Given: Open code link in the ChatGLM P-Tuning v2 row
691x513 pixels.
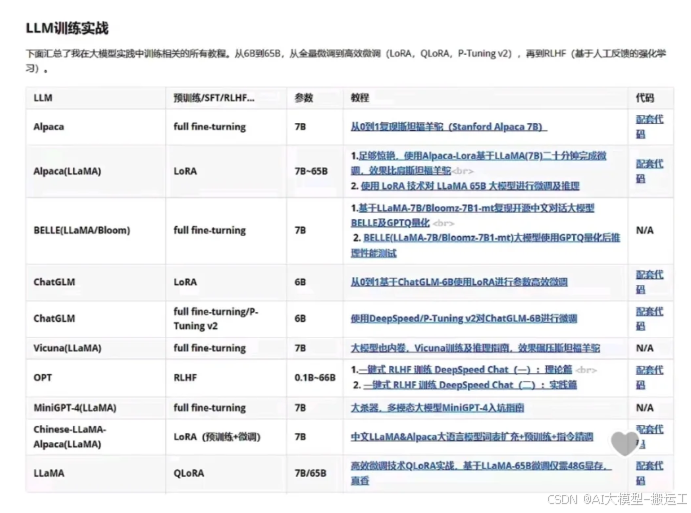Looking at the screenshot, I should click(650, 319).
